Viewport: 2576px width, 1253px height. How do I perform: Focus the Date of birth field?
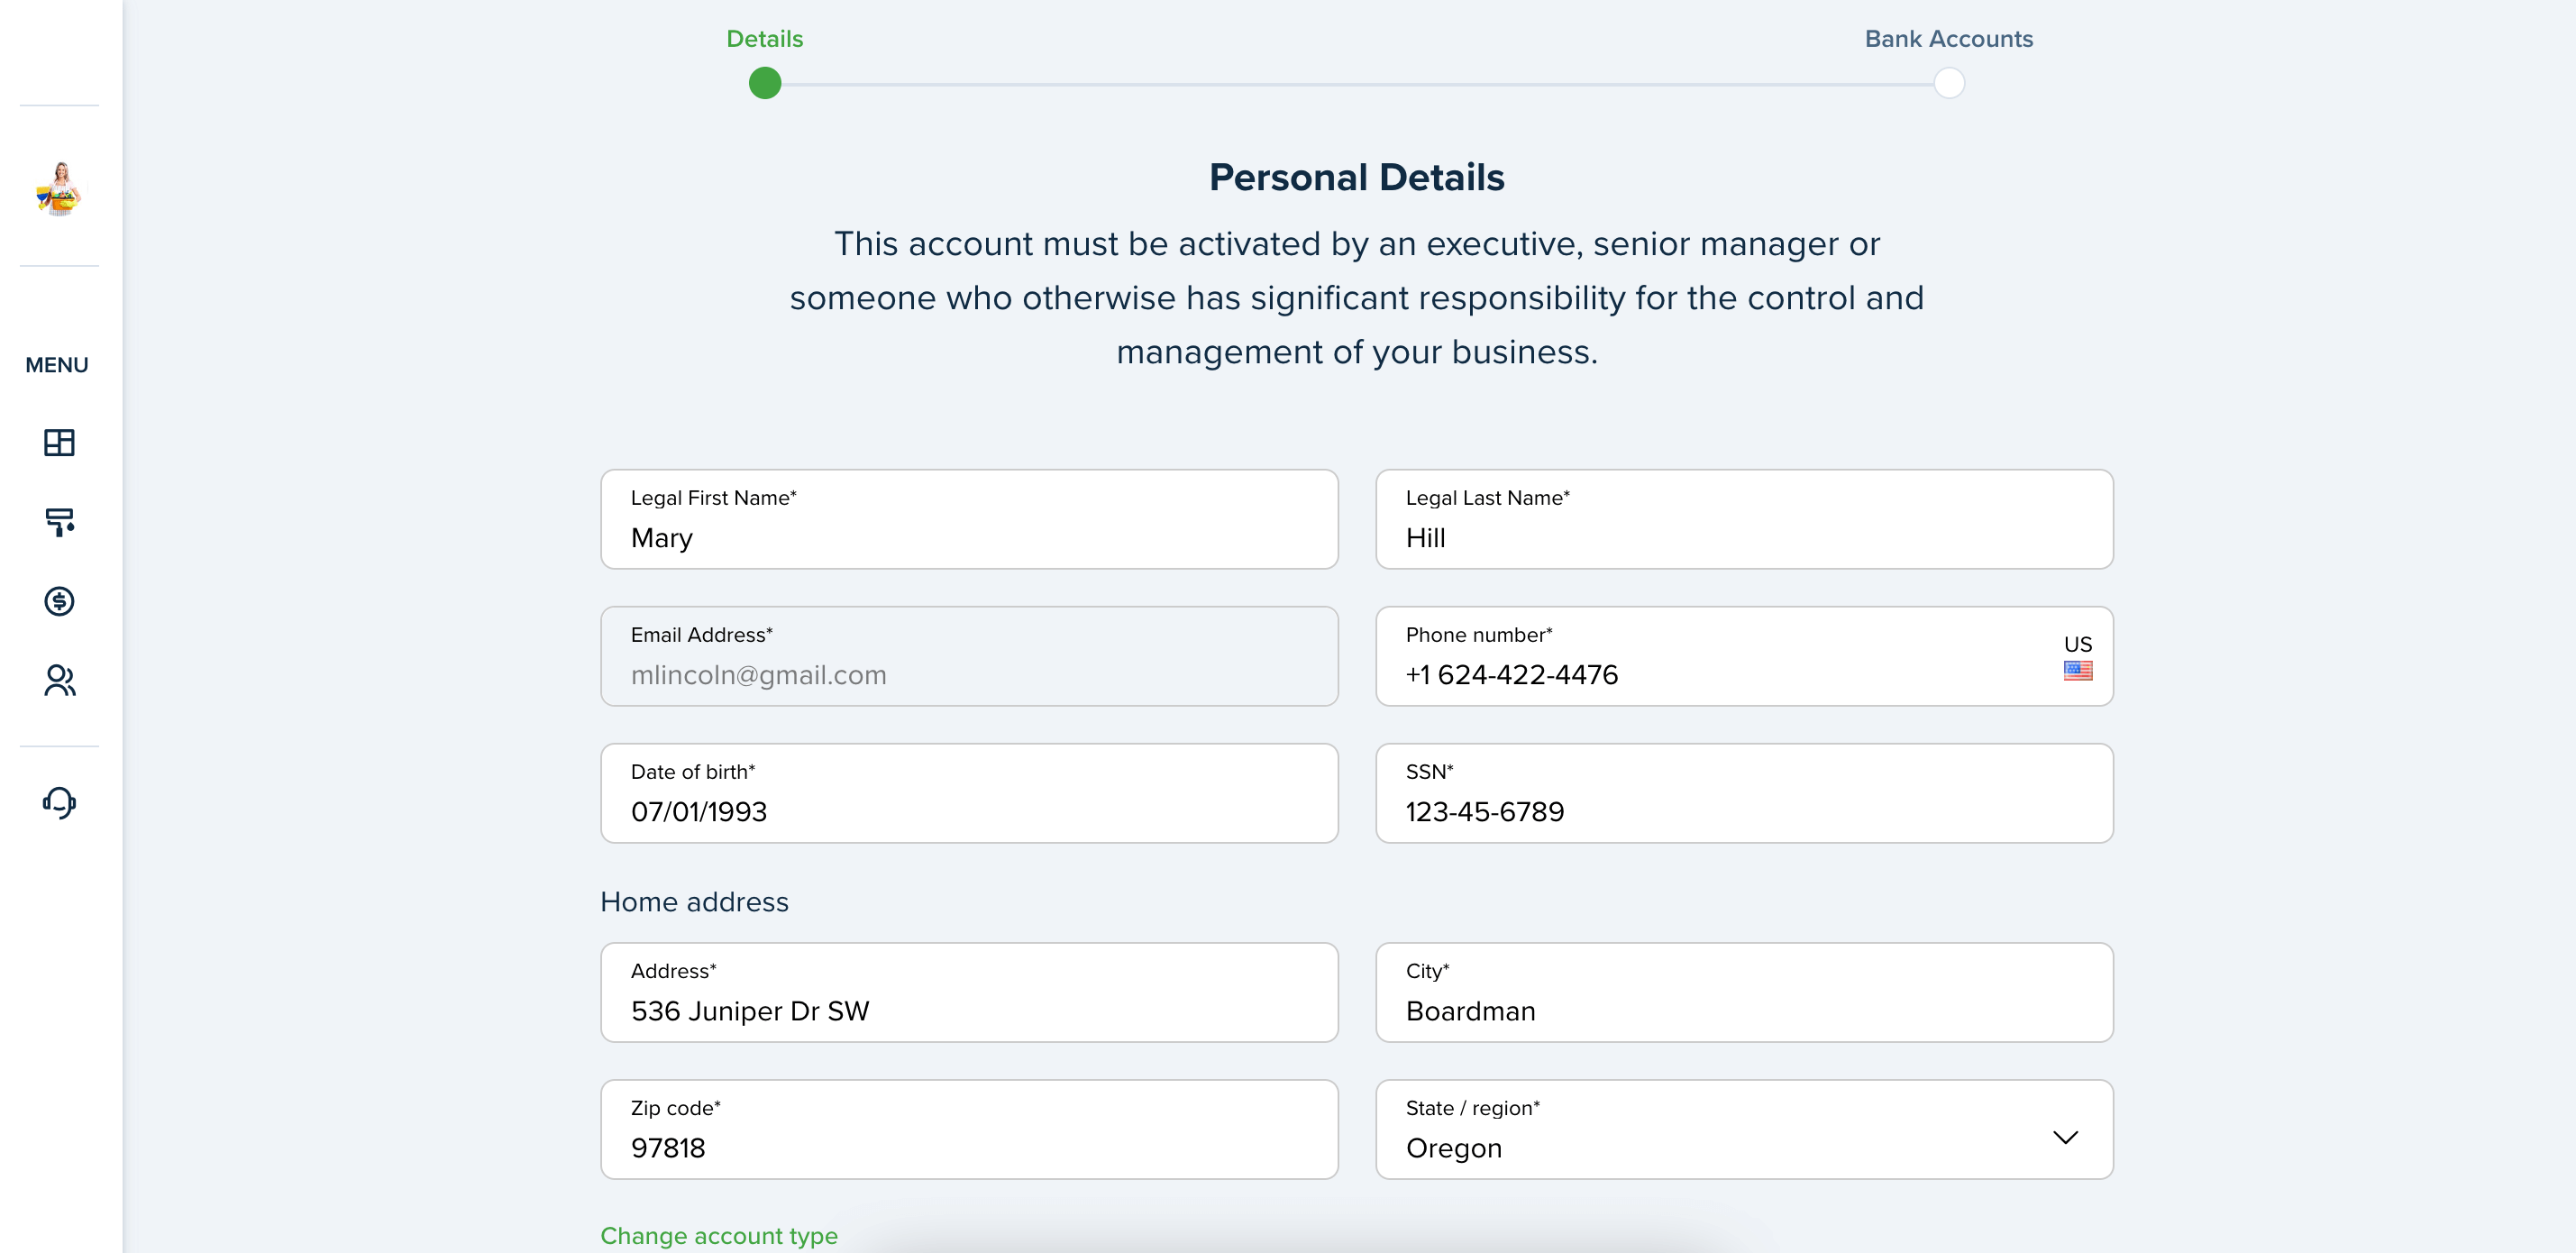pyautogui.click(x=969, y=794)
